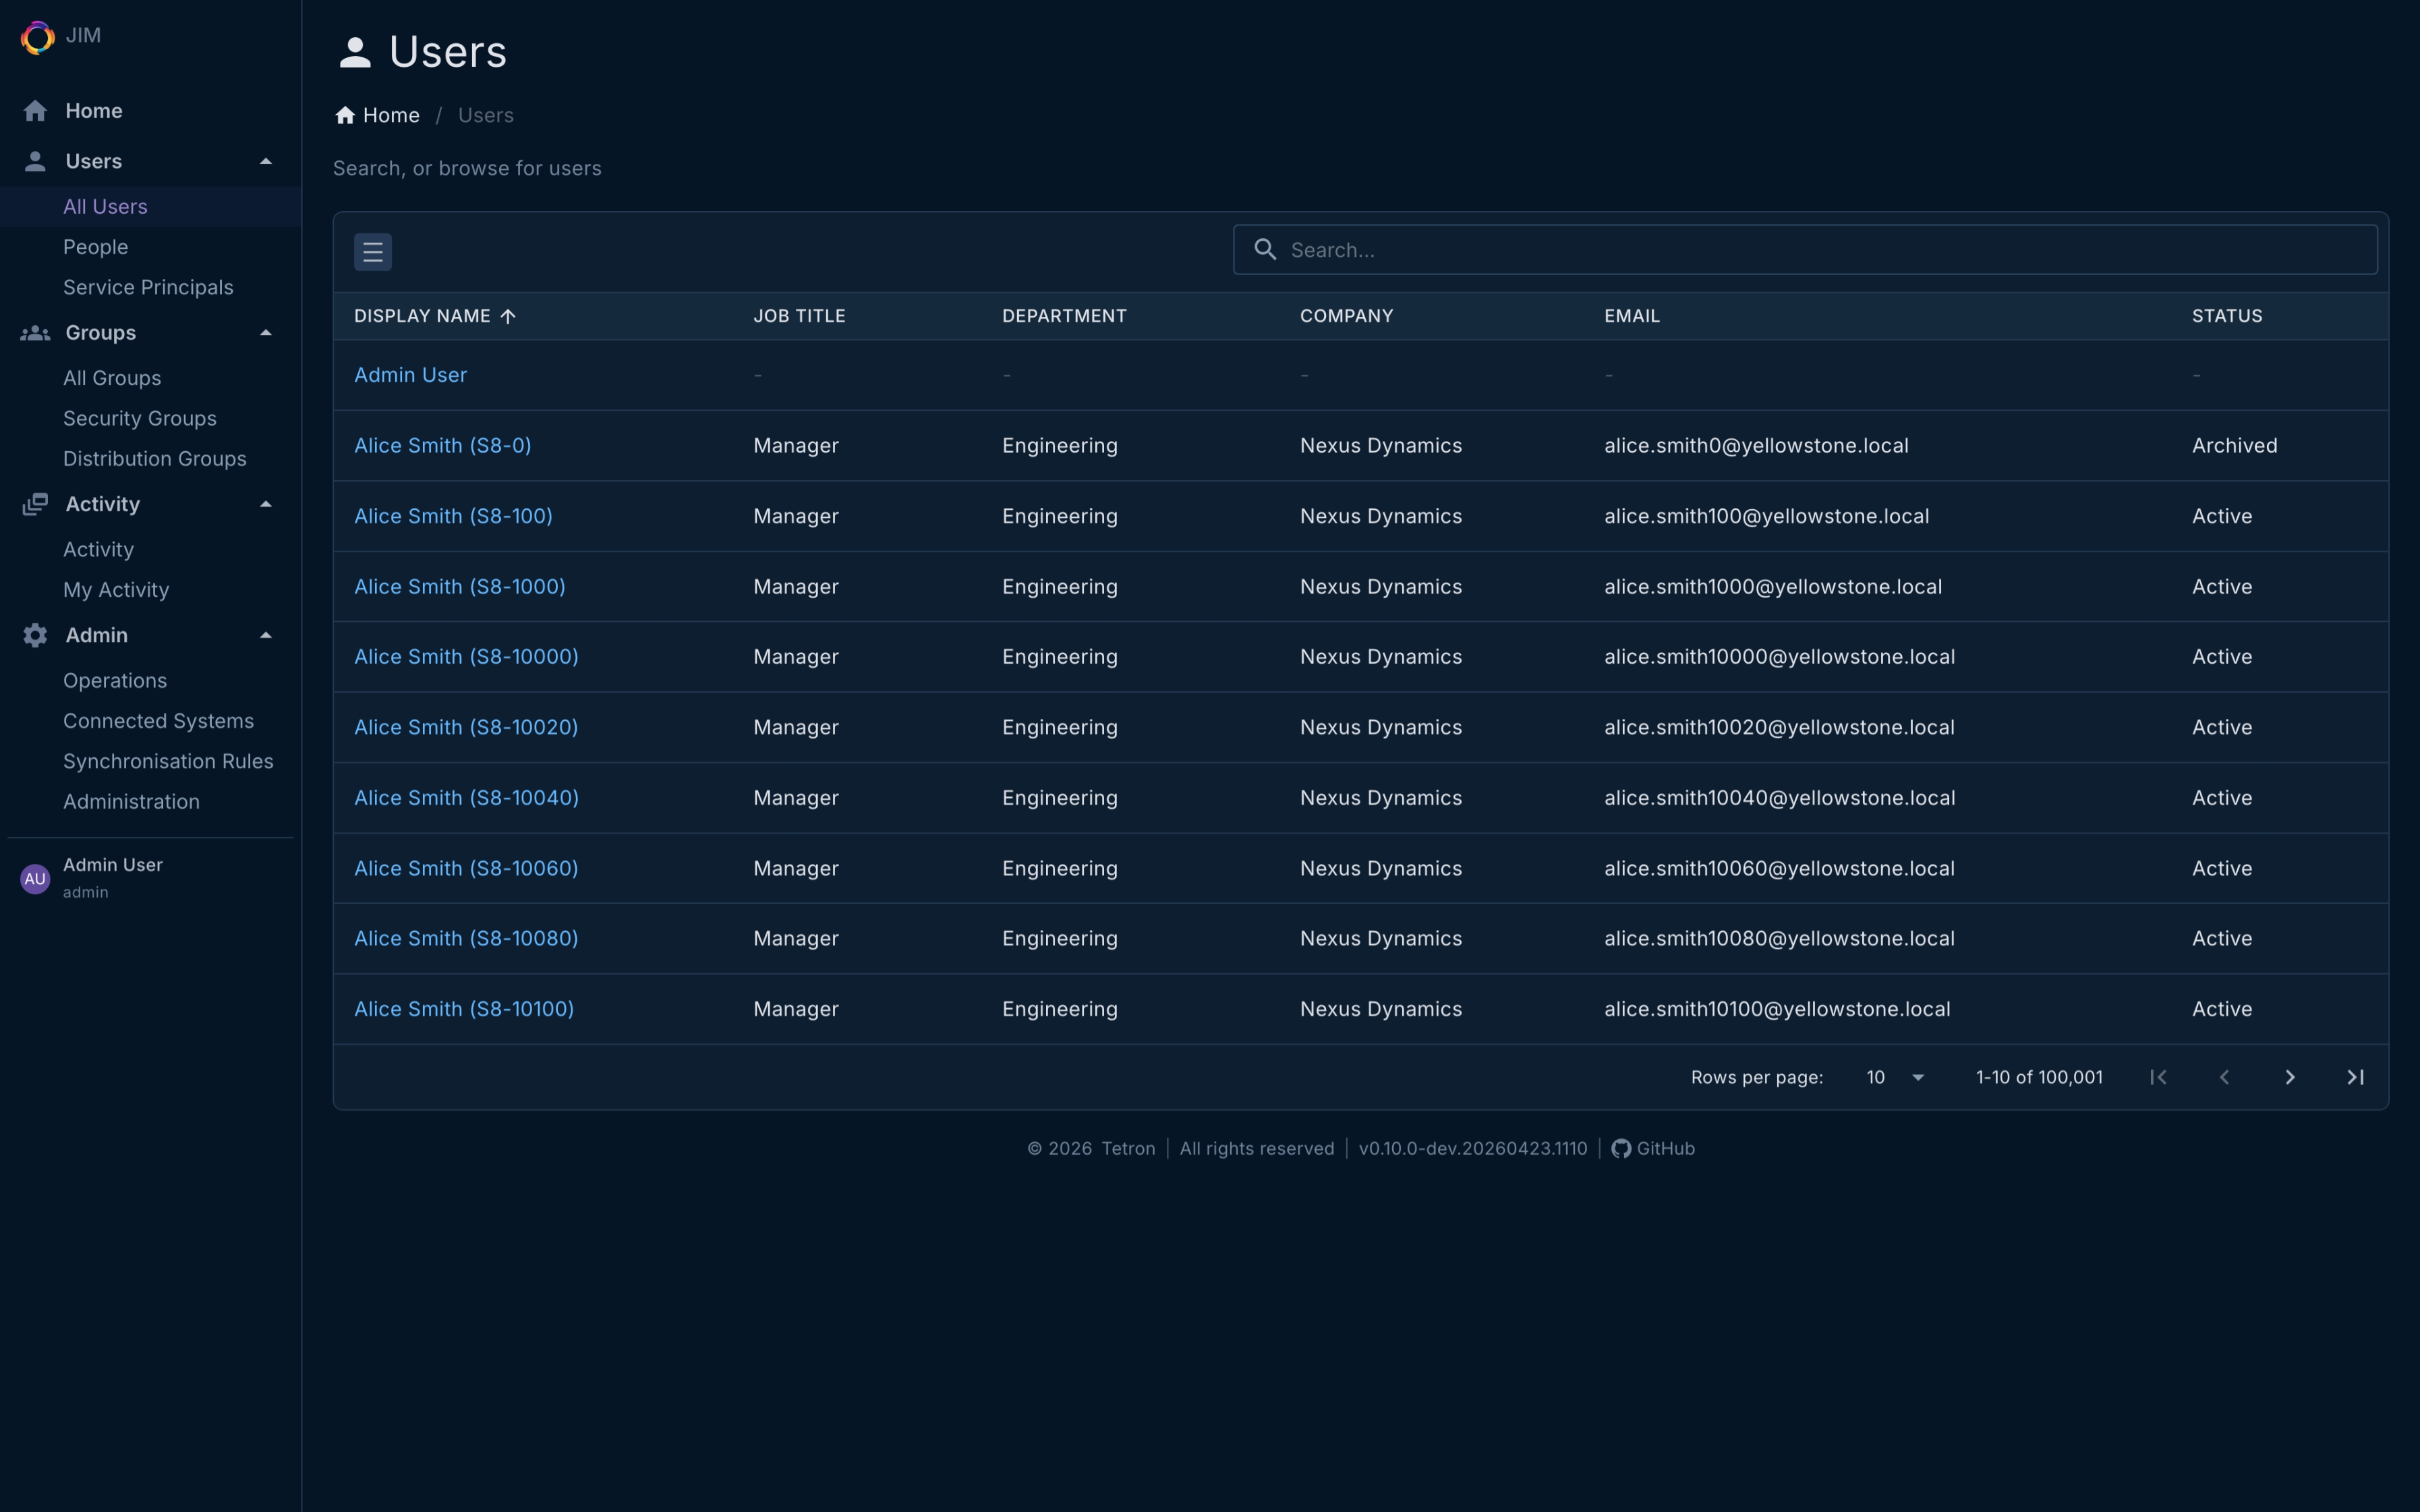Click the Home icon in breadcrumb
This screenshot has width=2420, height=1512.
(x=345, y=115)
